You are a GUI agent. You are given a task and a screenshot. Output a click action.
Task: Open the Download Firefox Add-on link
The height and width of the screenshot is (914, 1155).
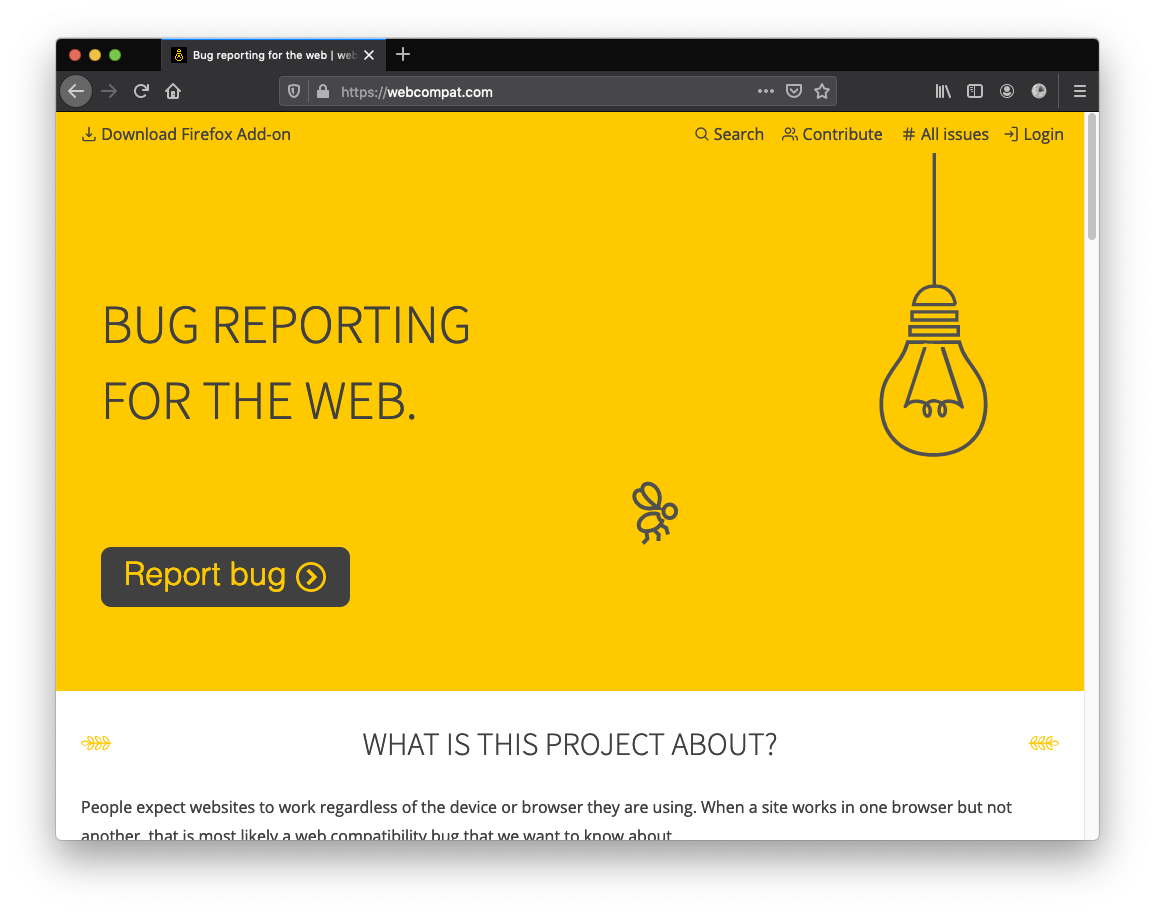click(x=186, y=134)
